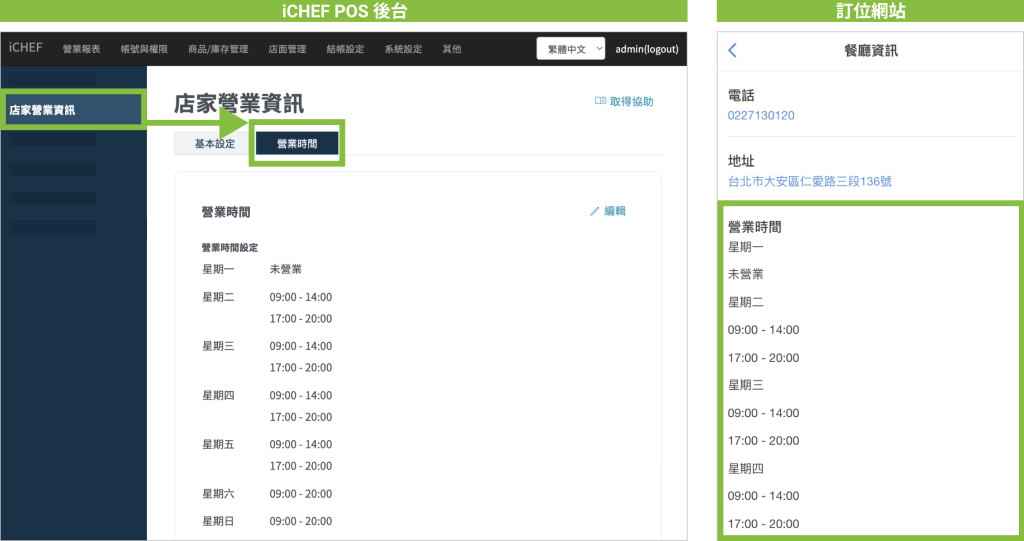Click the 其他 menu item
The height and width of the screenshot is (541, 1024).
[x=452, y=49]
